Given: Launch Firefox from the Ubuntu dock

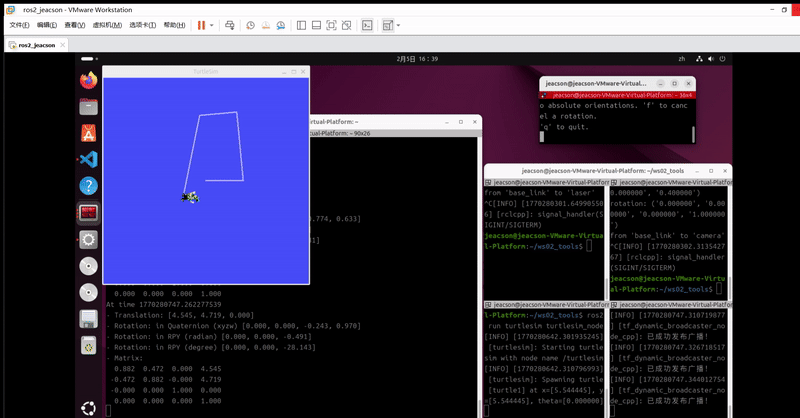Looking at the screenshot, I should 88,79.
